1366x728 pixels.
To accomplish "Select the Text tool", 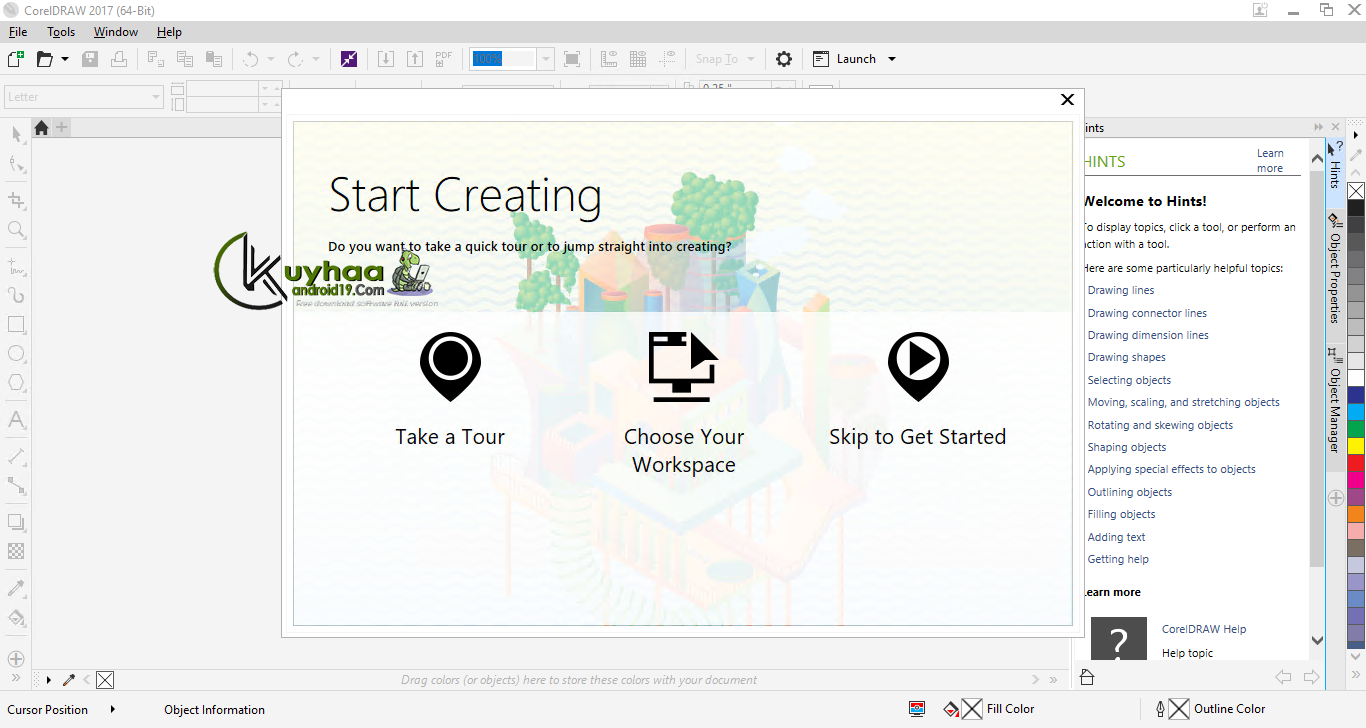I will point(16,420).
